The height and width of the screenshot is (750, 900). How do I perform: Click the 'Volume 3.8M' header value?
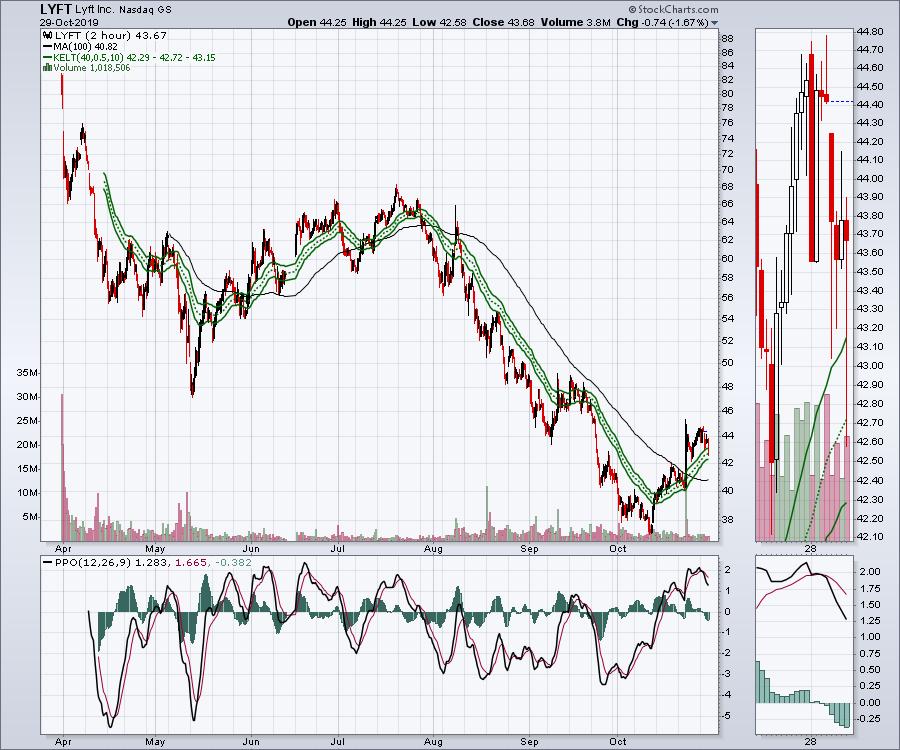coord(576,22)
